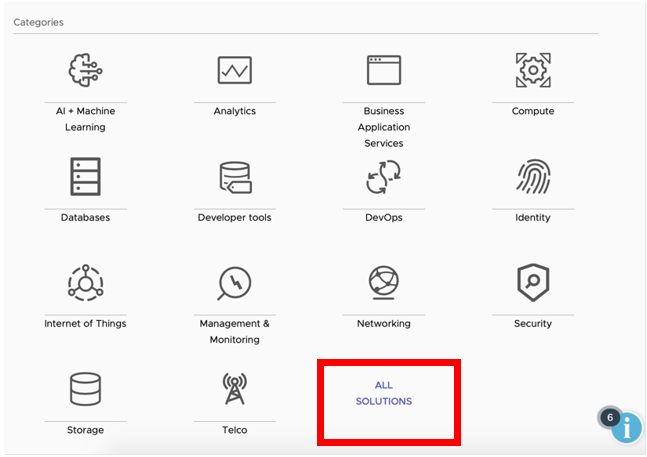Viewport: 647px width, 457px height.
Task: Select the Management & Monitoring magnifier icon
Action: click(234, 283)
